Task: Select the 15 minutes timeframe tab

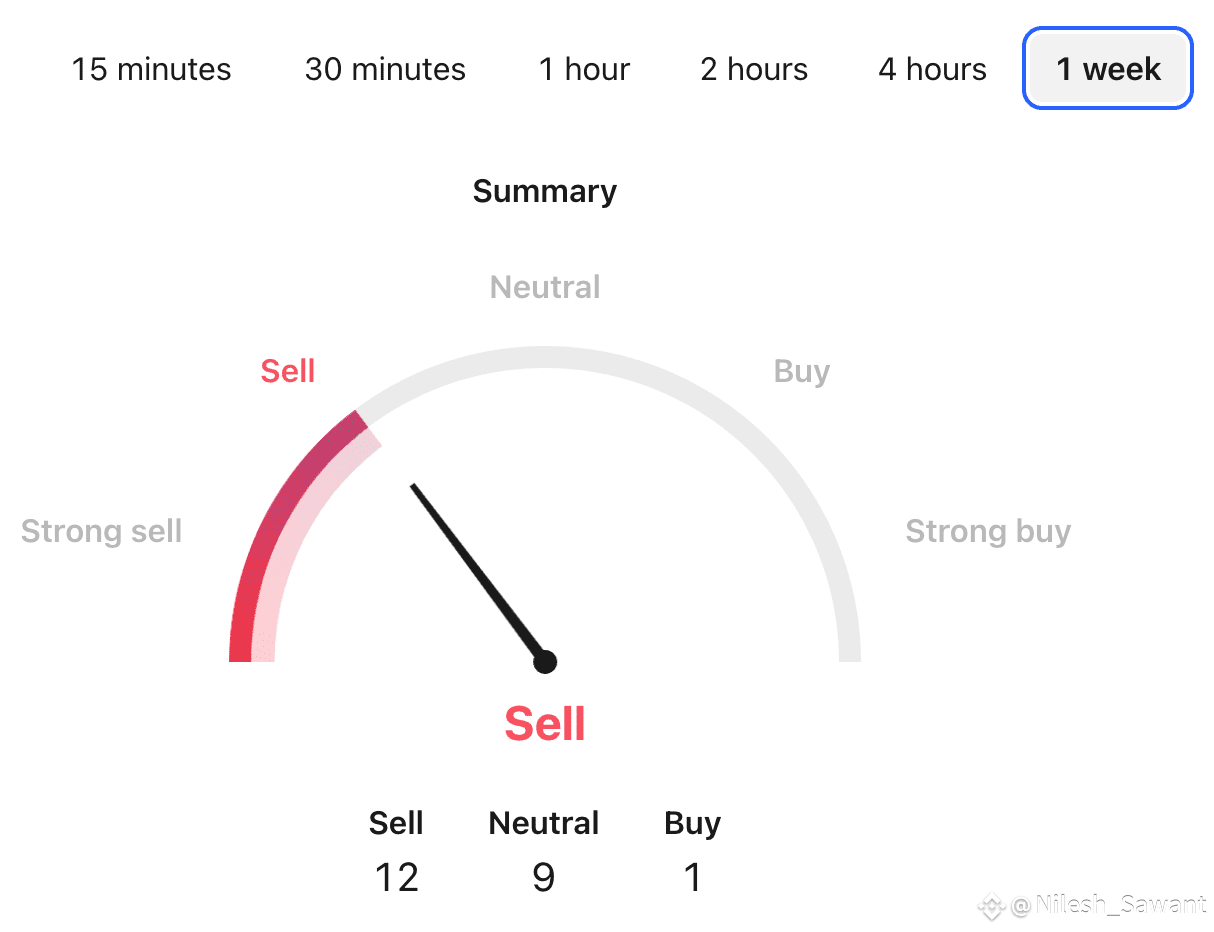Action: point(151,69)
